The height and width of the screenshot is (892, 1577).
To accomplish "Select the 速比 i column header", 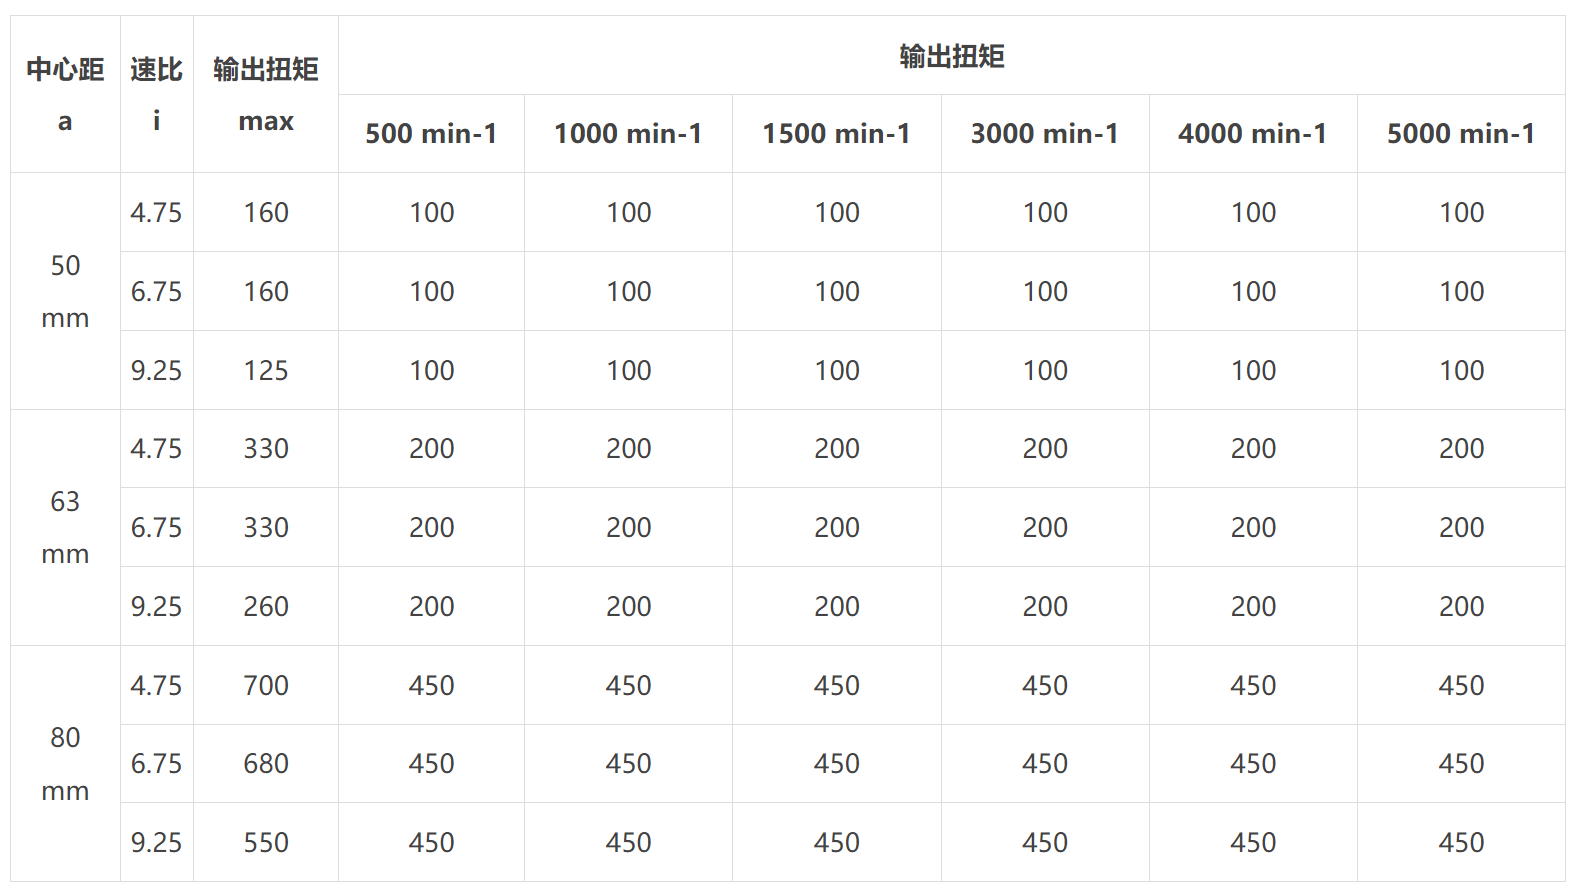I will (x=156, y=94).
